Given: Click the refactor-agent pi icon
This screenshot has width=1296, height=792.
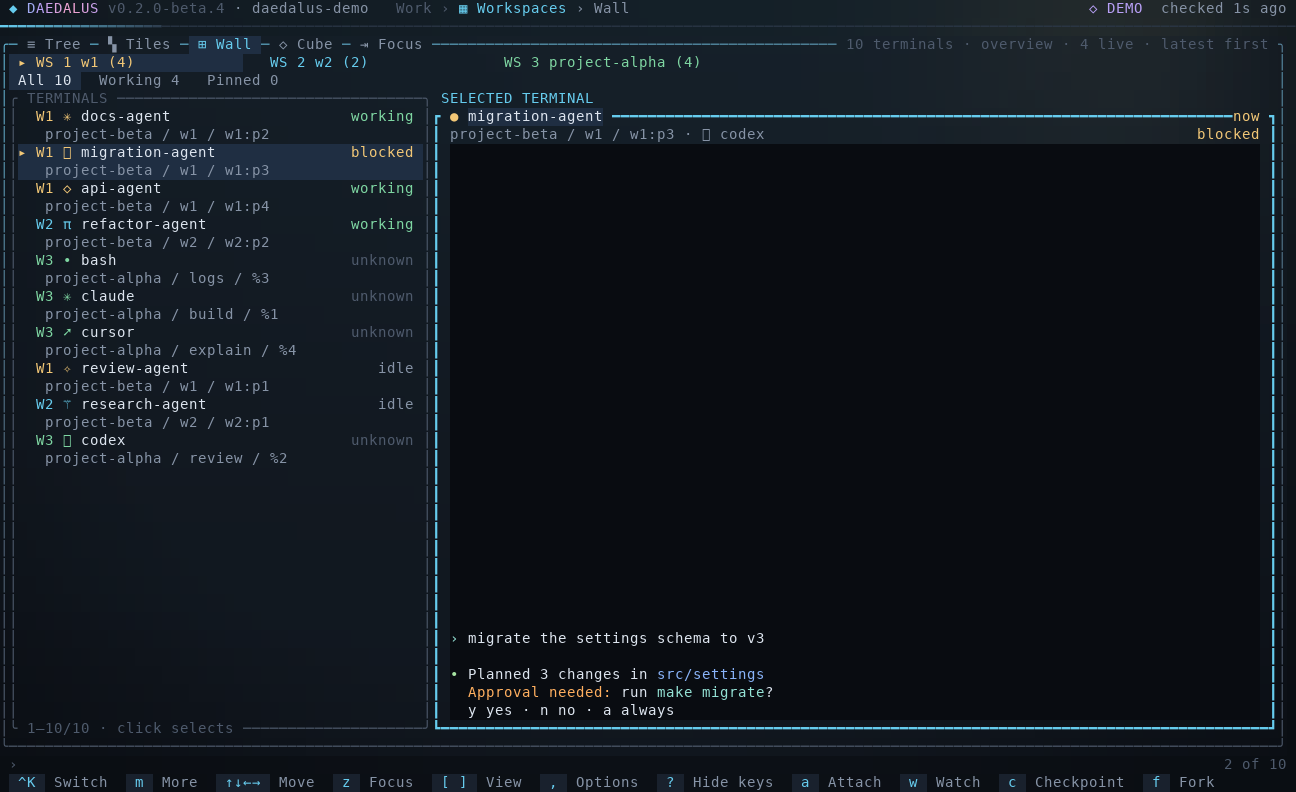Looking at the screenshot, I should (x=67, y=224).
